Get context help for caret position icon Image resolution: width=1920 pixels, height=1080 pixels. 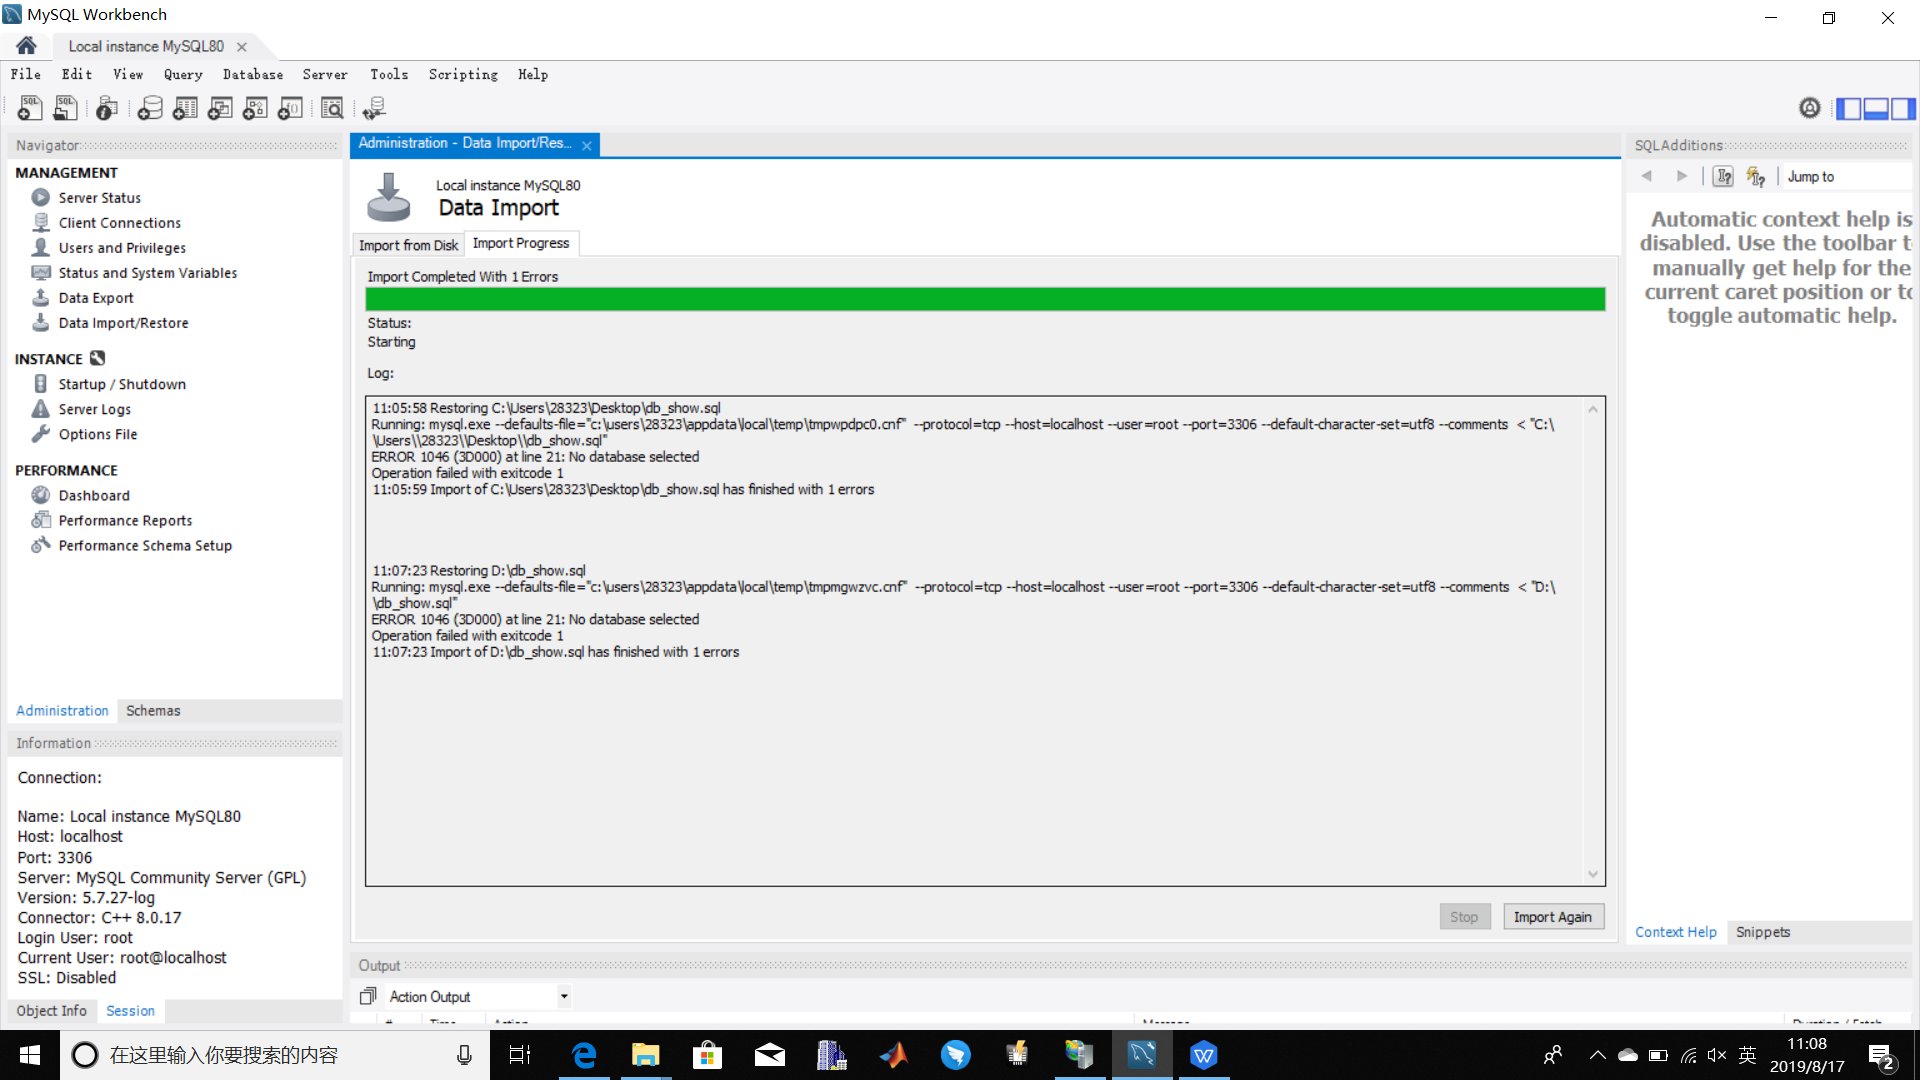pos(1723,176)
